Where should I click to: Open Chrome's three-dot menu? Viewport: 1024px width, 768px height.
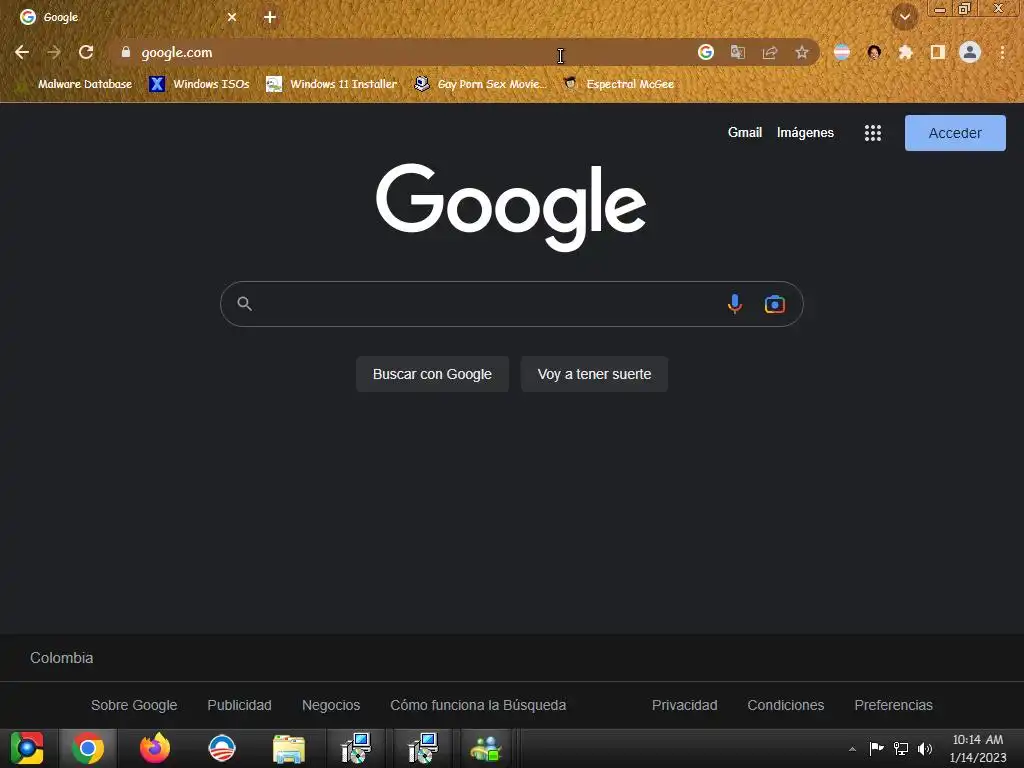tap(1002, 52)
